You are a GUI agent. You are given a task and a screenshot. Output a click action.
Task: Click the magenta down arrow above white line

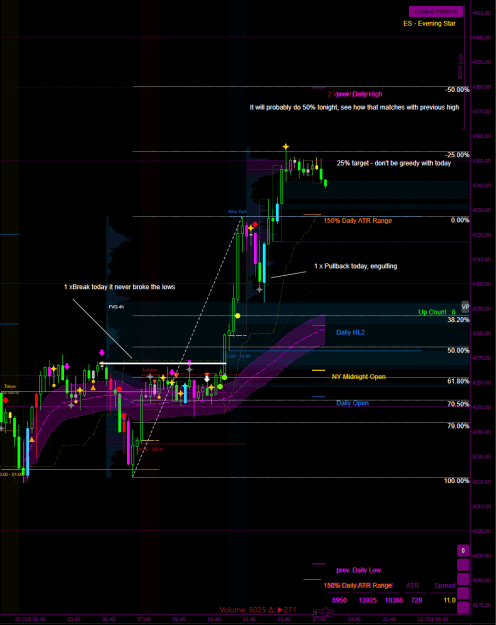pos(102,353)
